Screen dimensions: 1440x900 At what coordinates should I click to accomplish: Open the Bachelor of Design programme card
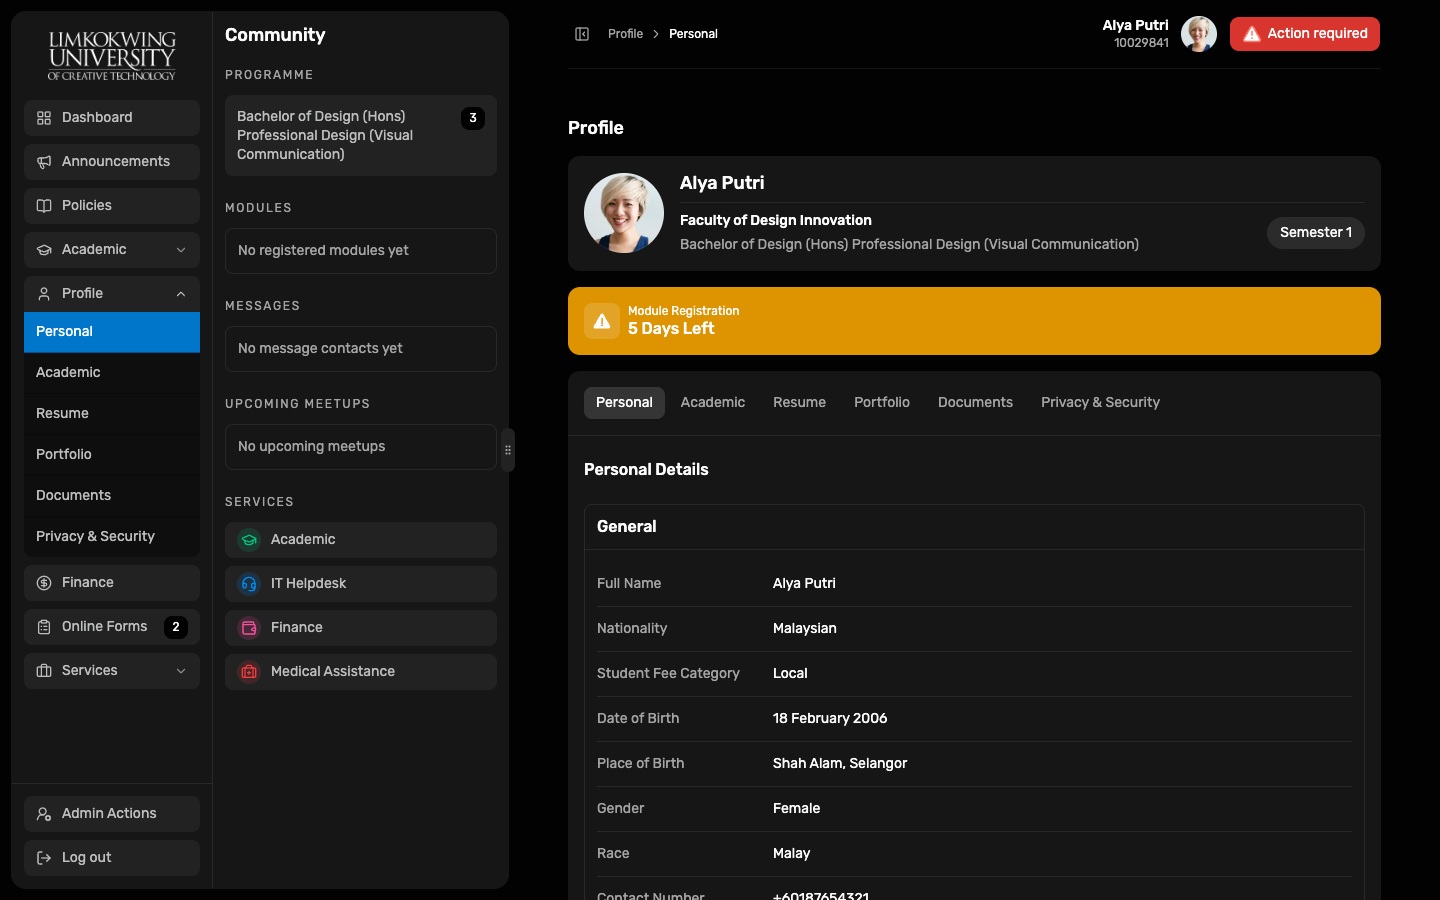[x=361, y=136]
